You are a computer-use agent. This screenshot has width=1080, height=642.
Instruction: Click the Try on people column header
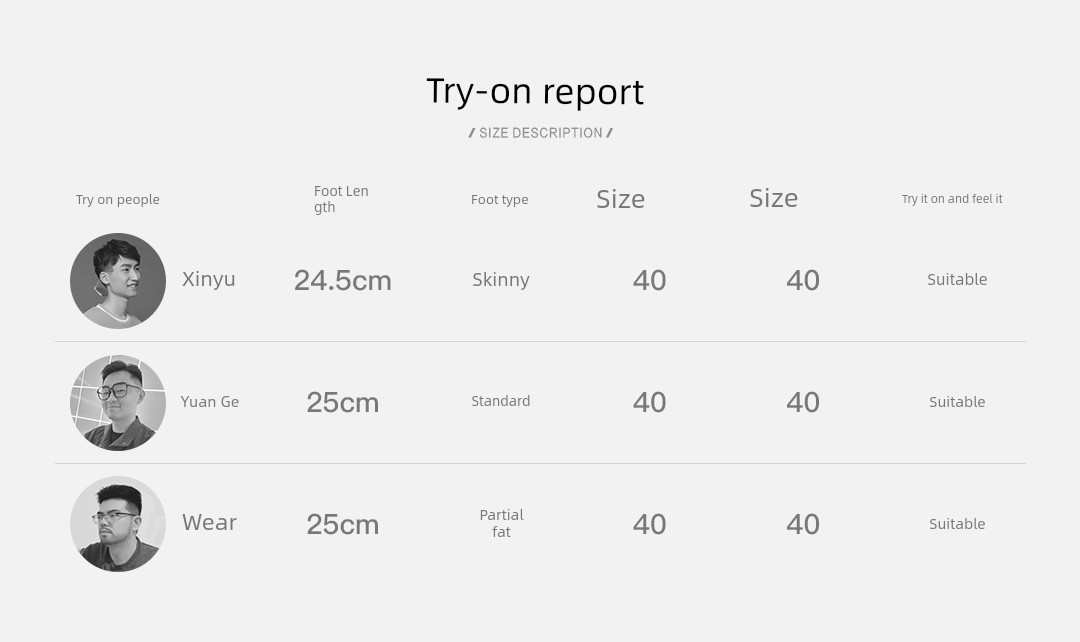(x=118, y=200)
